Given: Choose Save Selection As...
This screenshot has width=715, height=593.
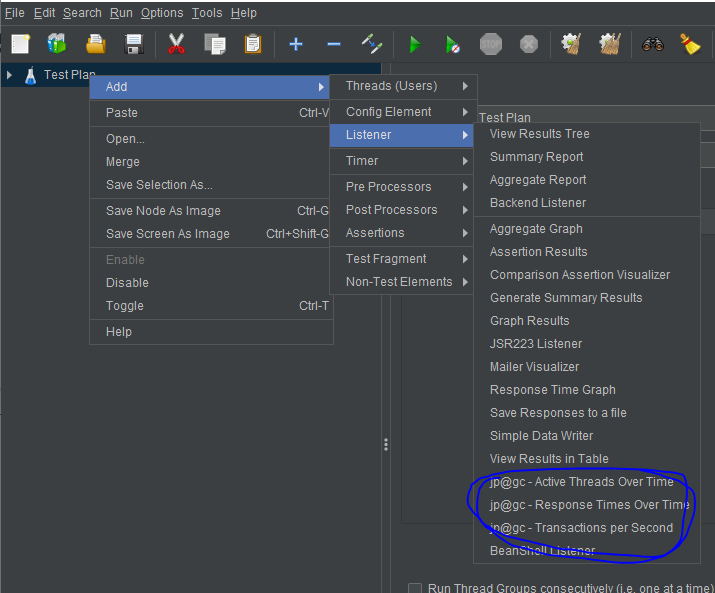Looking at the screenshot, I should [210, 185].
